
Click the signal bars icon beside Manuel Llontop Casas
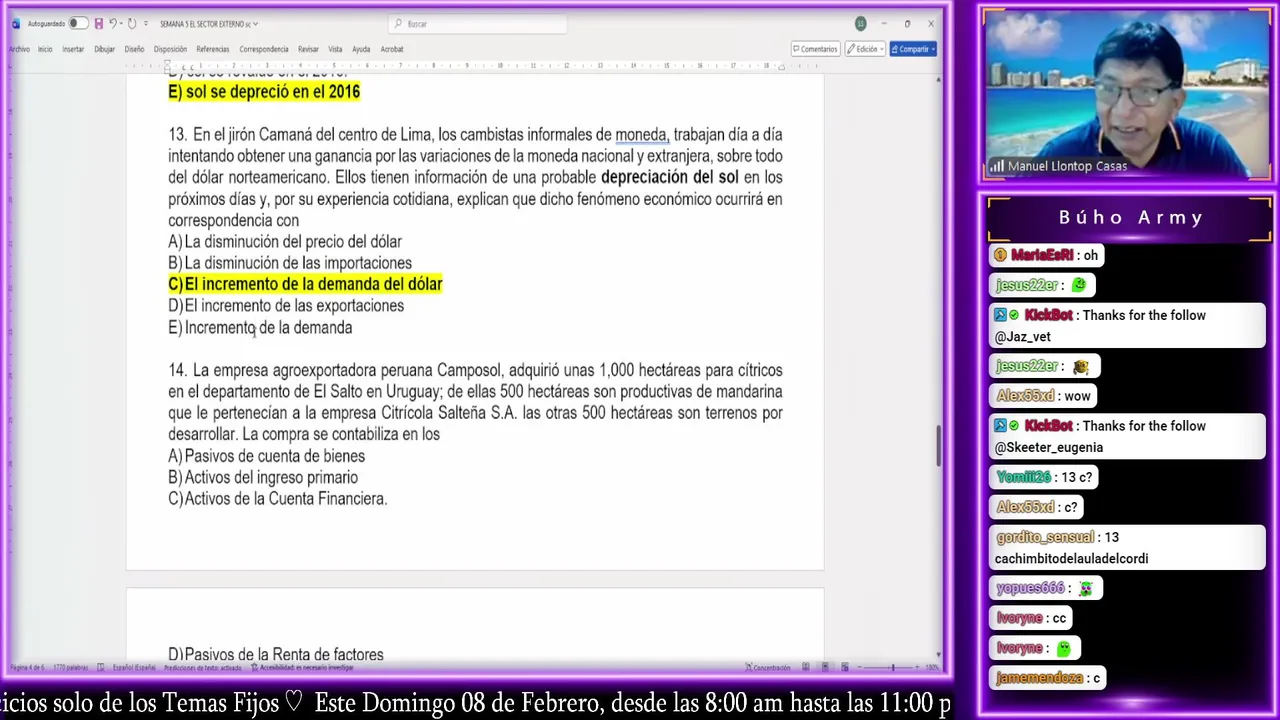click(997, 167)
